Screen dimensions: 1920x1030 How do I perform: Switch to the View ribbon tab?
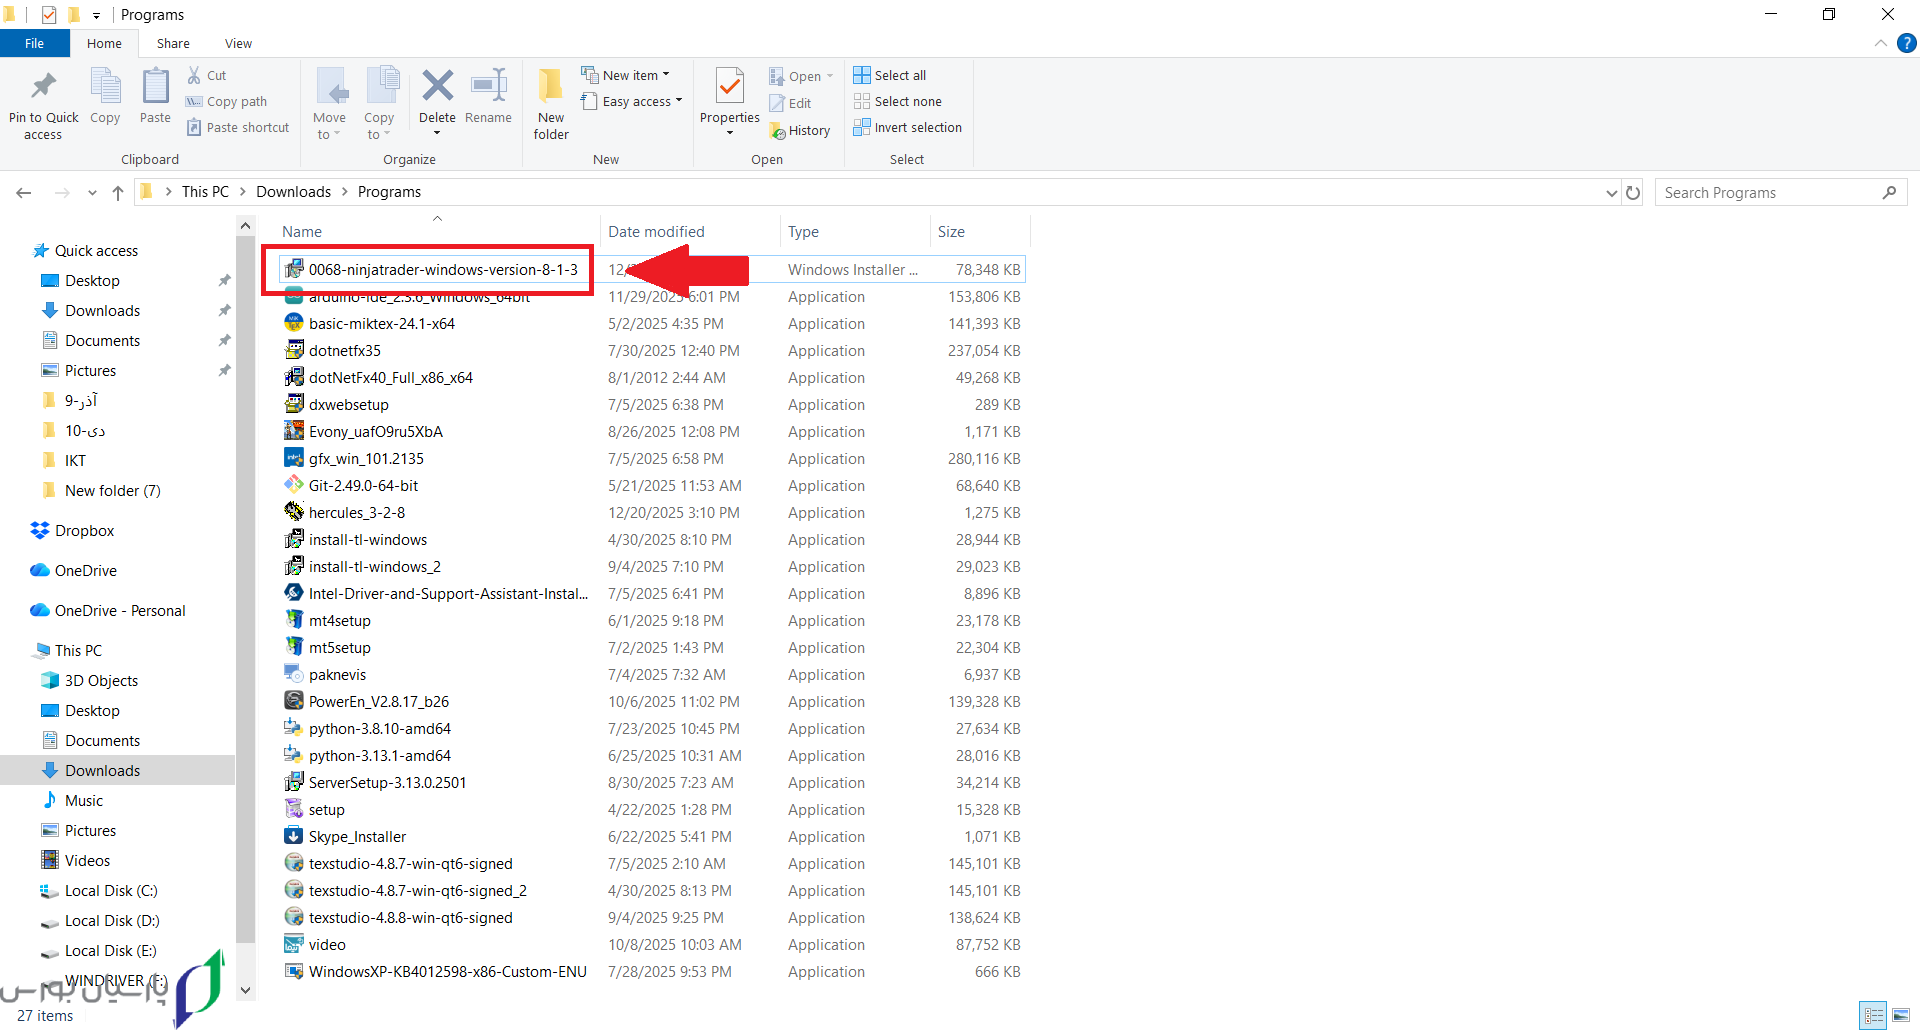pyautogui.click(x=238, y=43)
